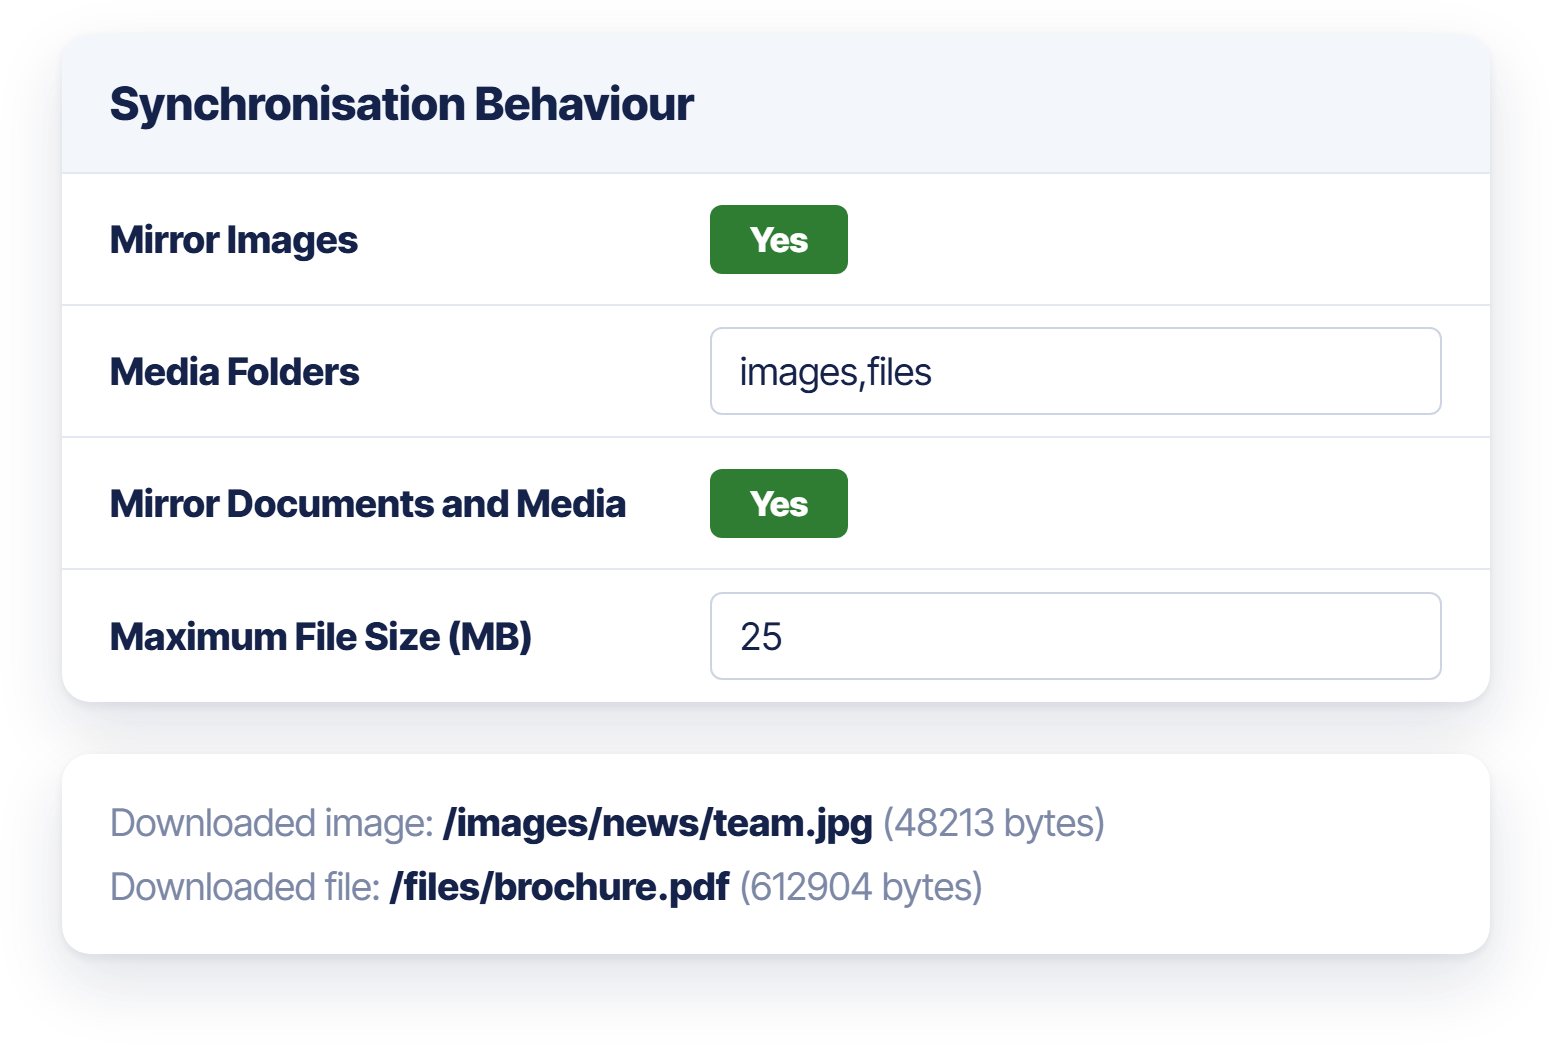This screenshot has width=1552, height=1044.
Task: Select the /files/brochure.pdf path
Action: click(560, 887)
